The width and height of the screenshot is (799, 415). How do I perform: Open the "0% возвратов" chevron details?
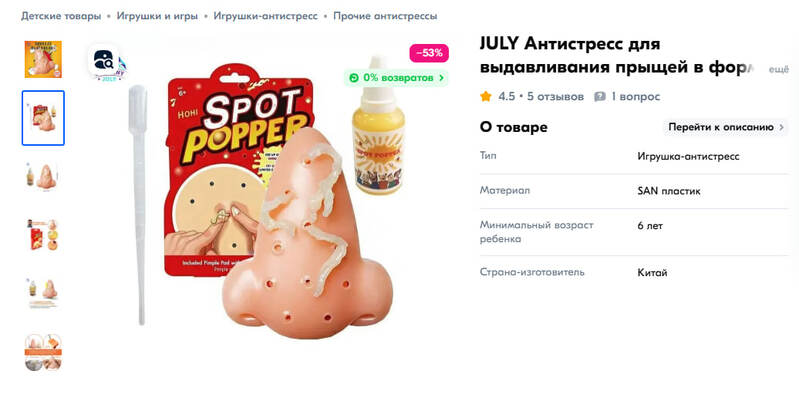441,78
